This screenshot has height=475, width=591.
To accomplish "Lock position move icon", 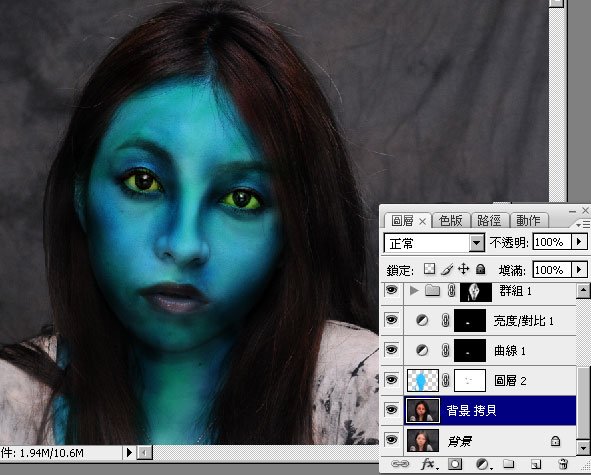I will (x=463, y=269).
